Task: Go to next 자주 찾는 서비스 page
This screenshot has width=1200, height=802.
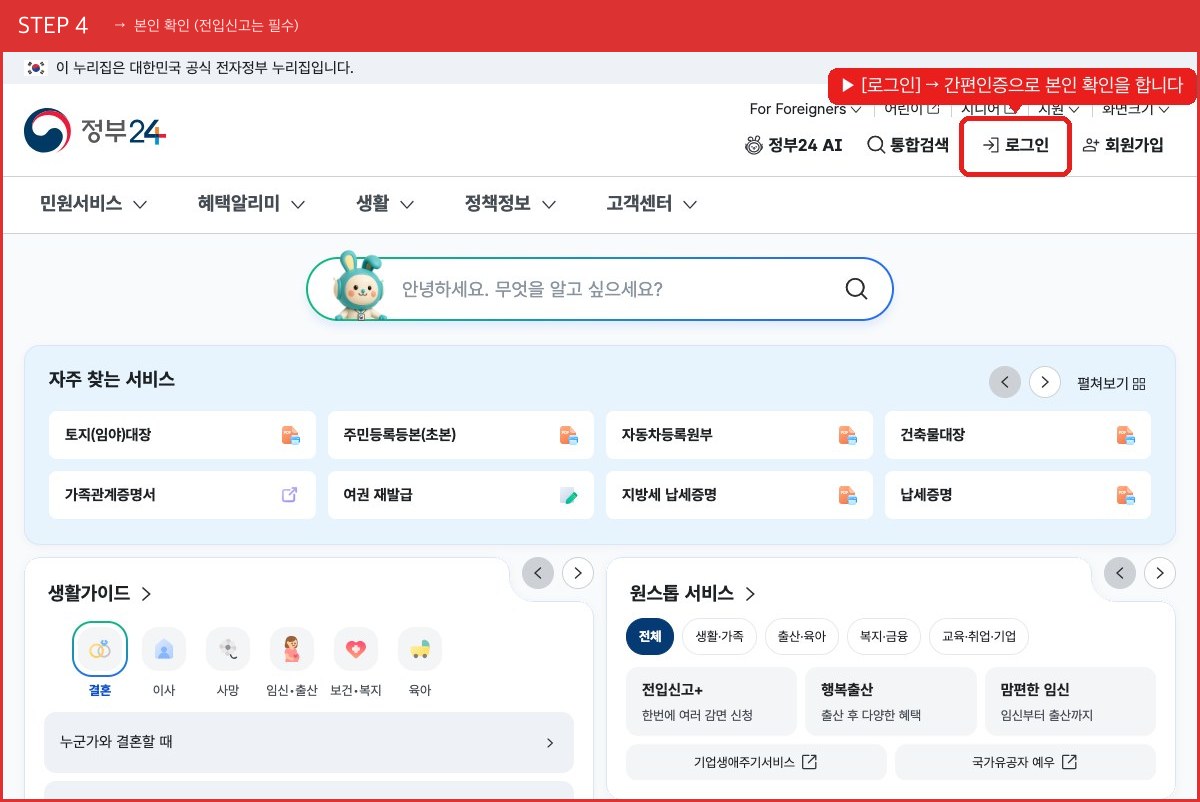Action: click(x=1045, y=382)
